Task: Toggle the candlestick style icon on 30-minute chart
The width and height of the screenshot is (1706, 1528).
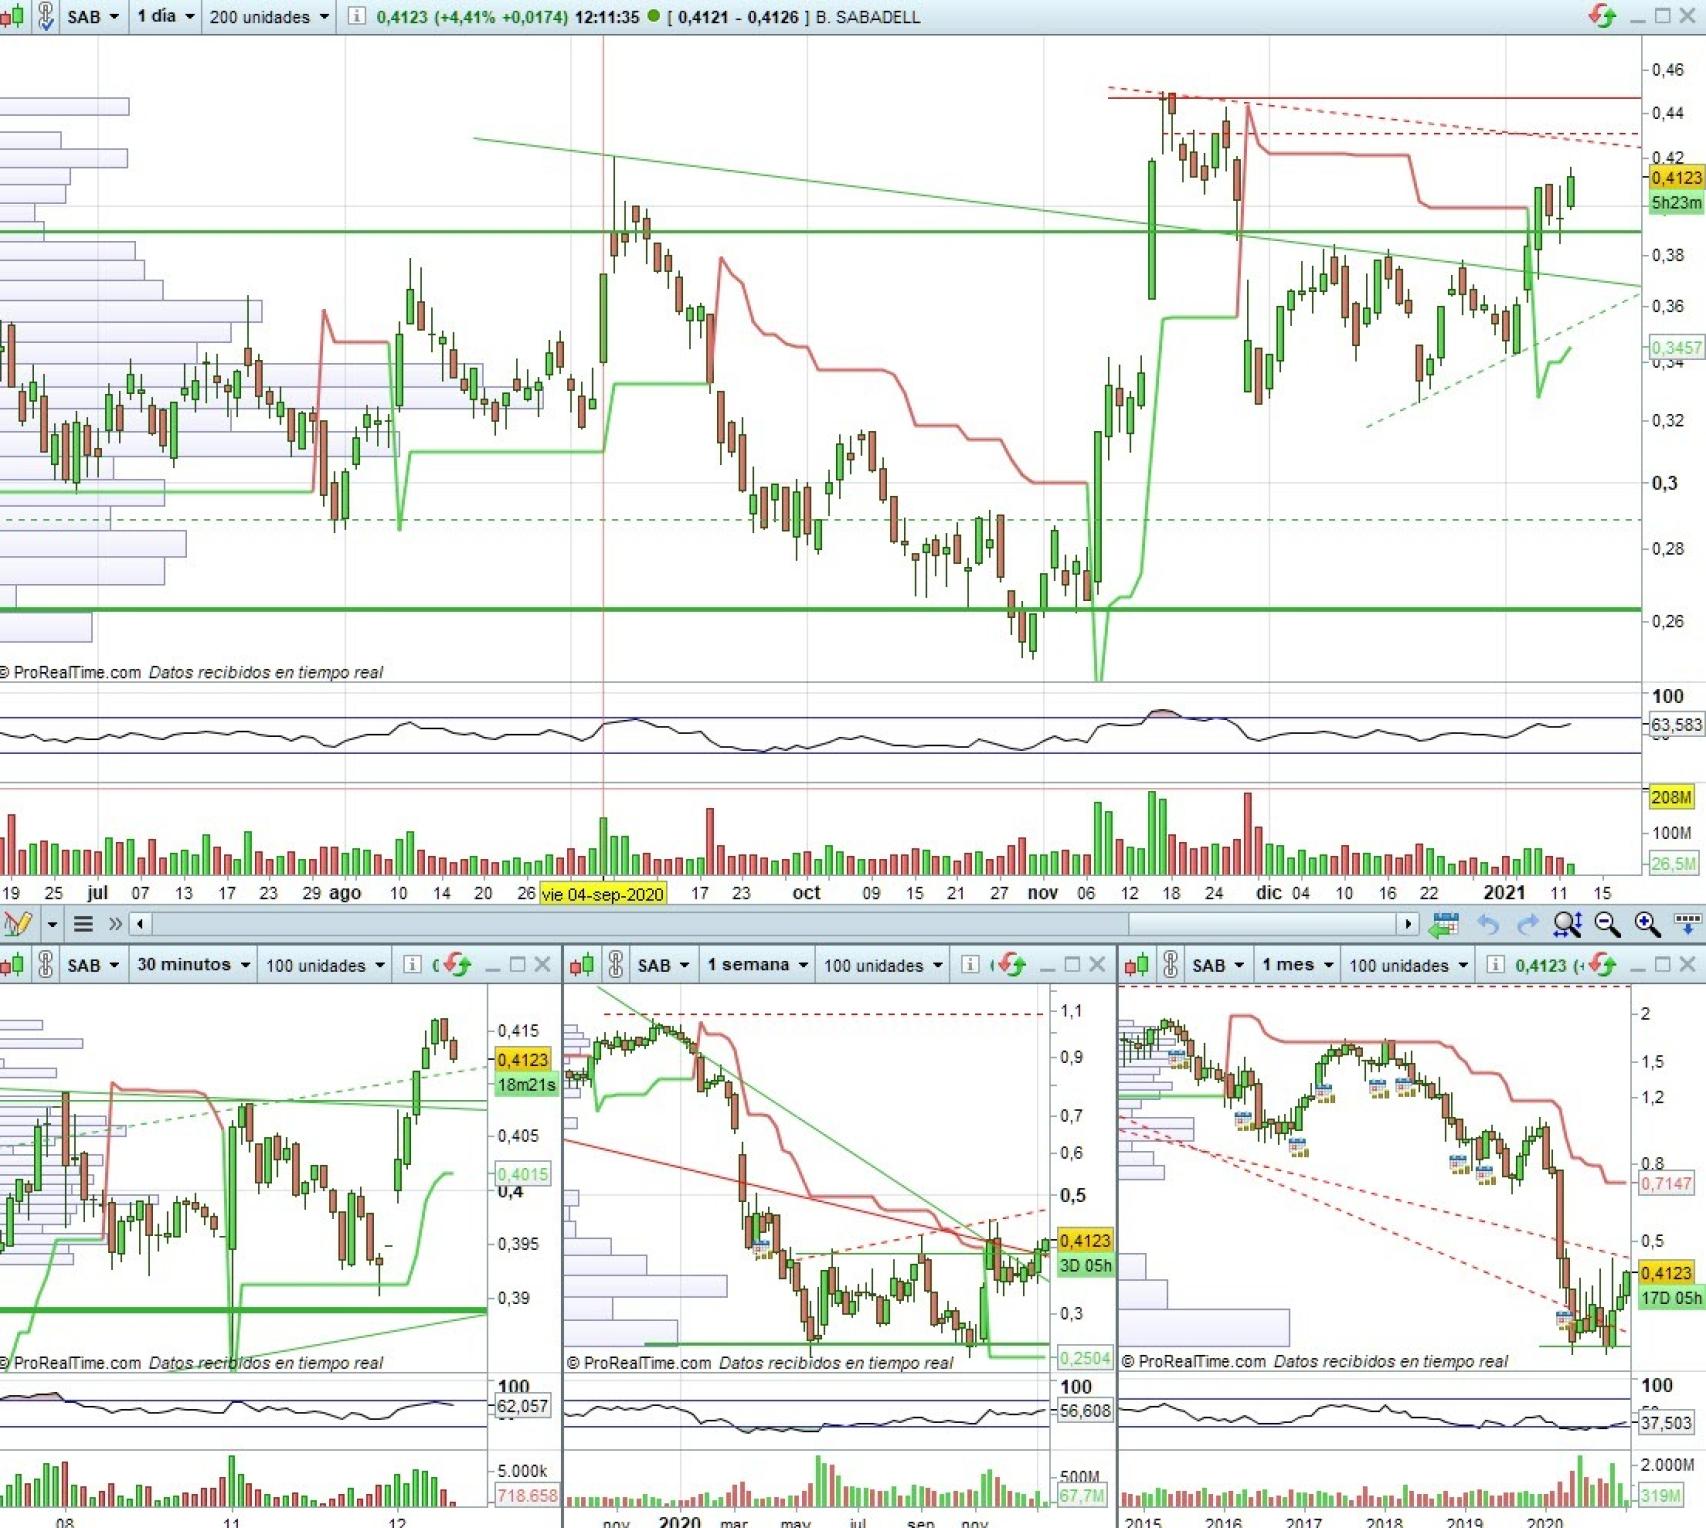Action: pyautogui.click(x=12, y=965)
